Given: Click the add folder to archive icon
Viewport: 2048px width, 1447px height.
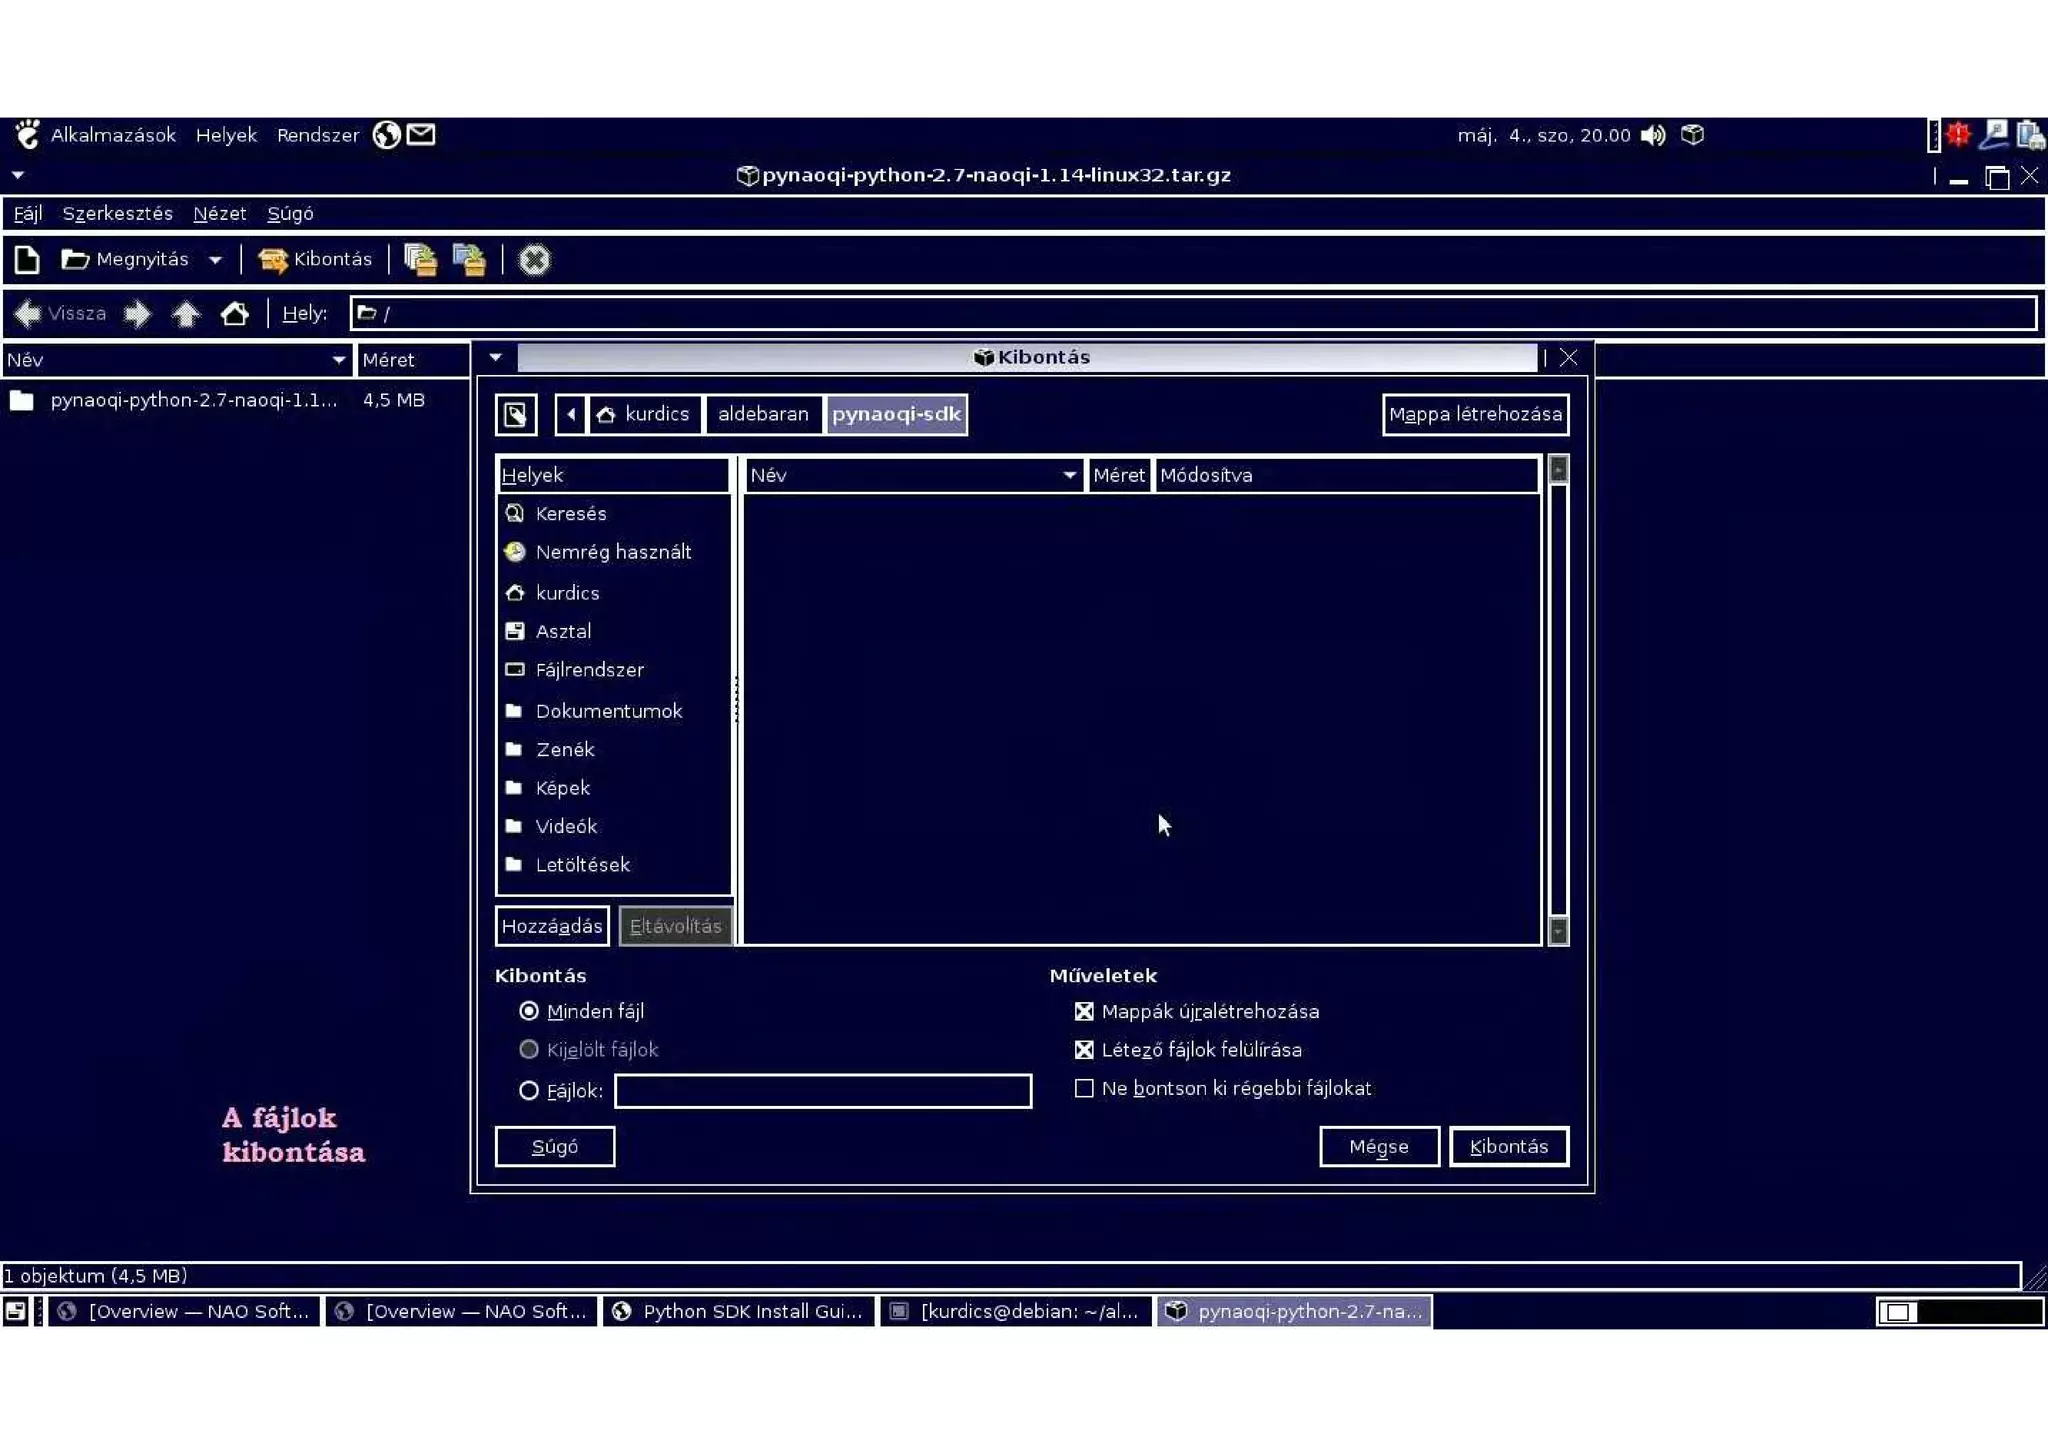Looking at the screenshot, I should (x=469, y=260).
